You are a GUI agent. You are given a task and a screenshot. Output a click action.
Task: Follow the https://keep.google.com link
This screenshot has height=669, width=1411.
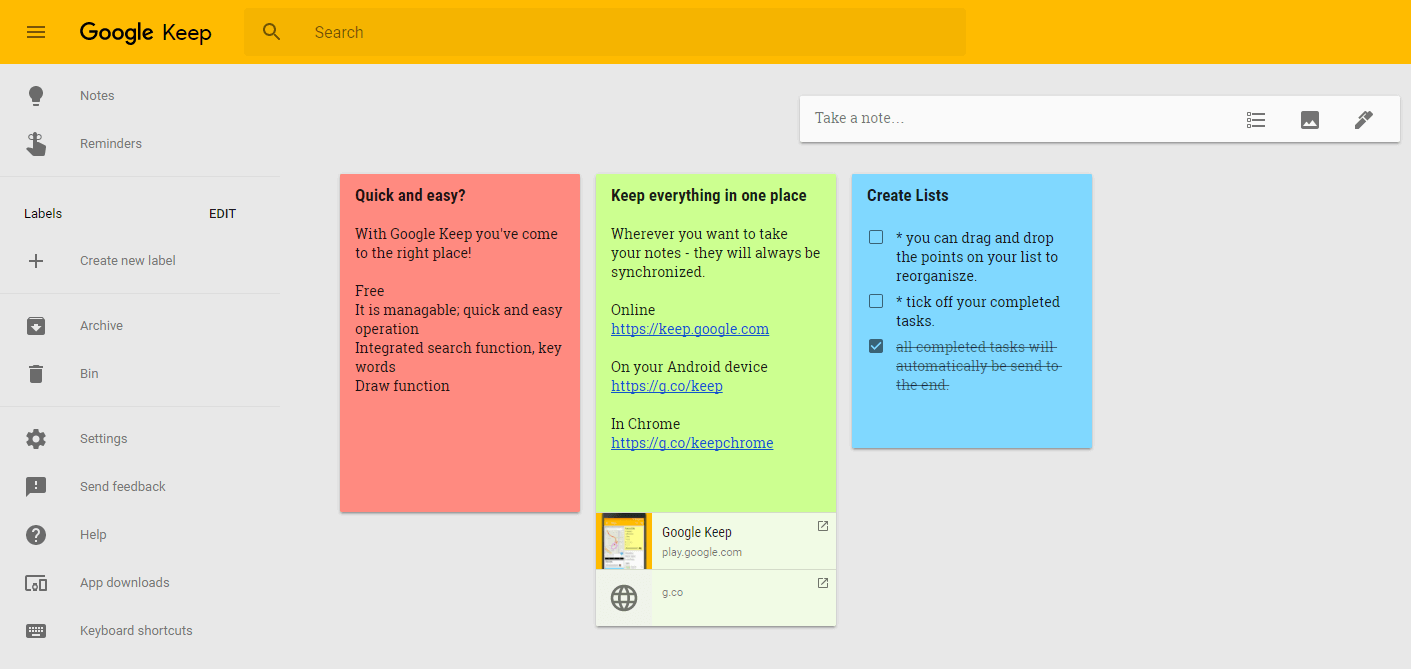coord(690,329)
